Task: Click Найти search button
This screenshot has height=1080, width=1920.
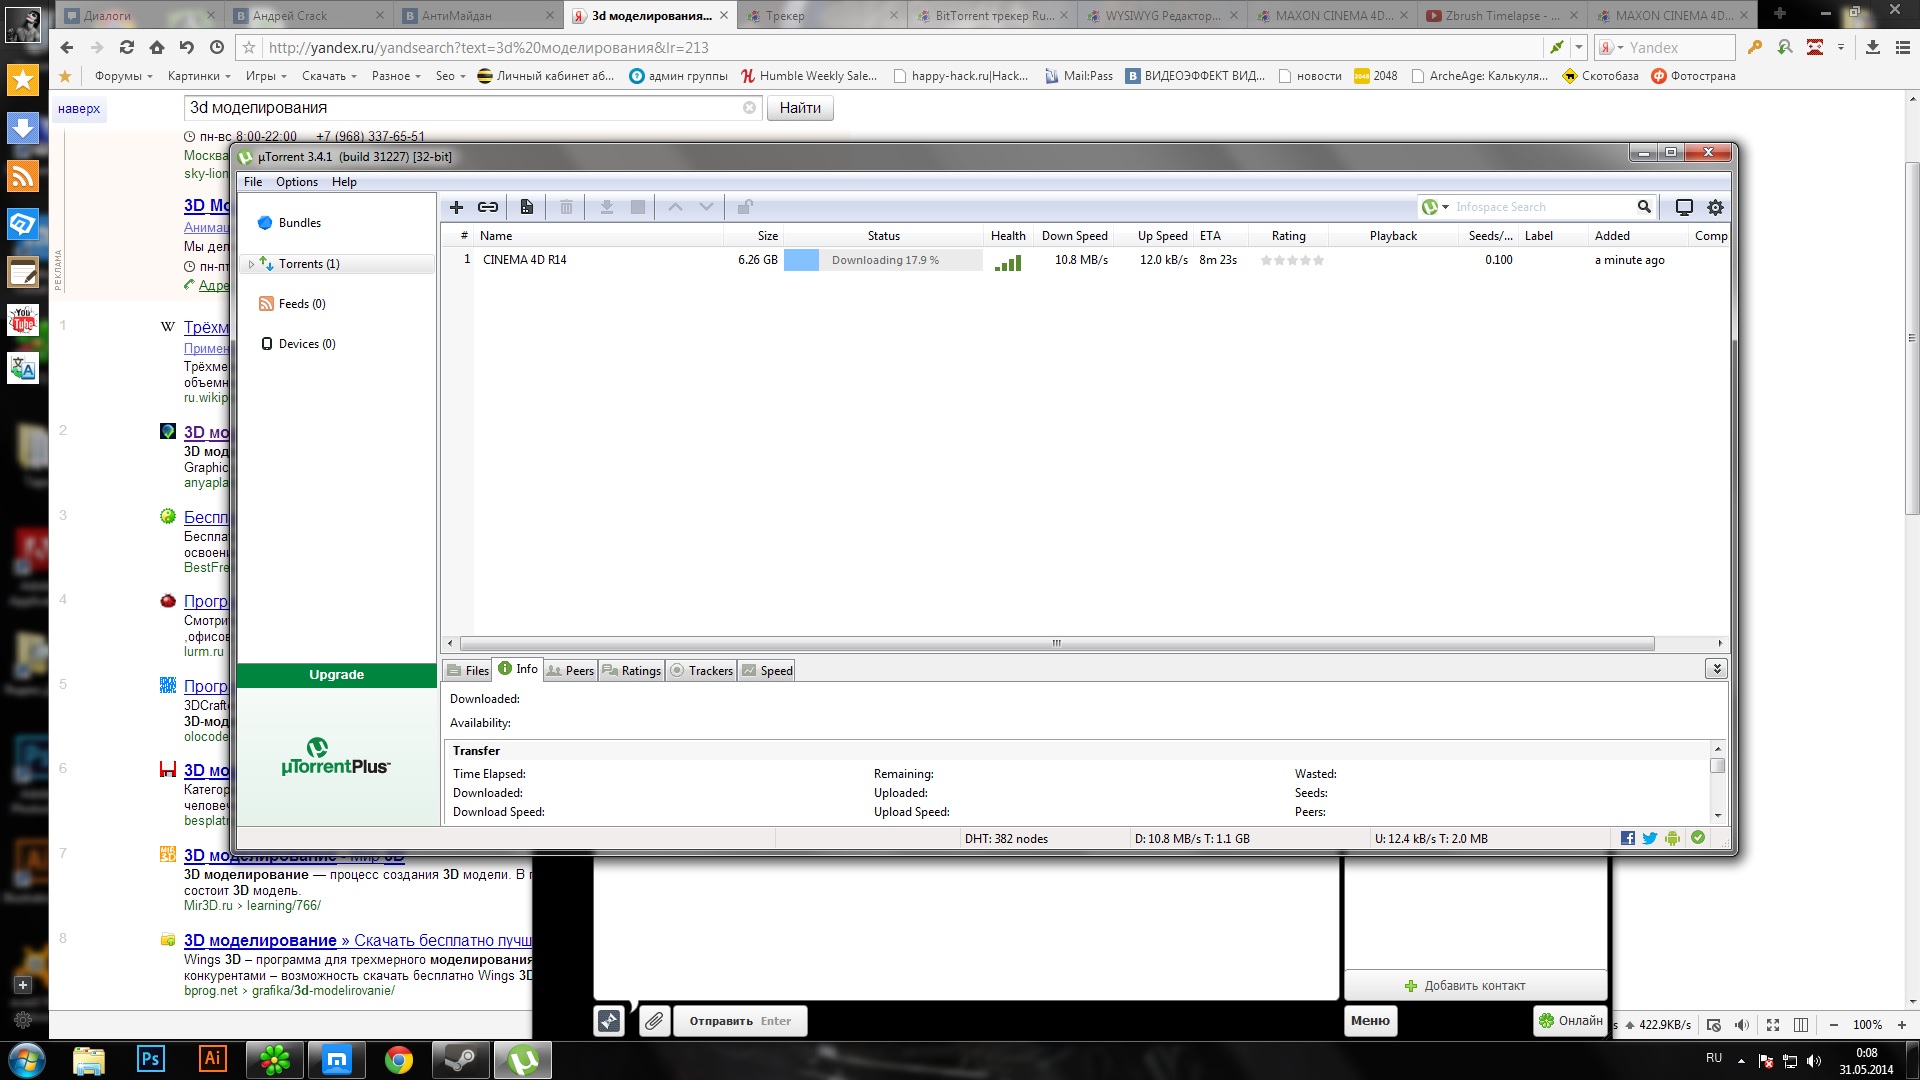Action: (800, 108)
